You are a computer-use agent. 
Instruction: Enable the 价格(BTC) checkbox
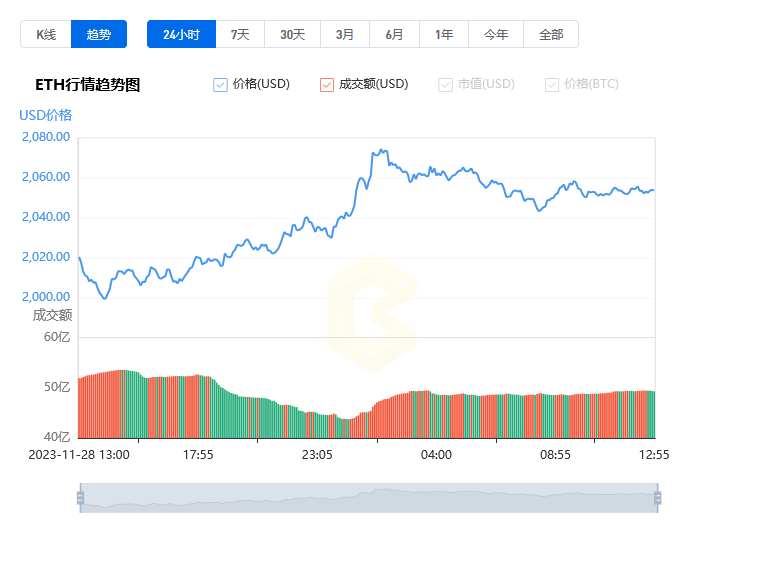(552, 85)
